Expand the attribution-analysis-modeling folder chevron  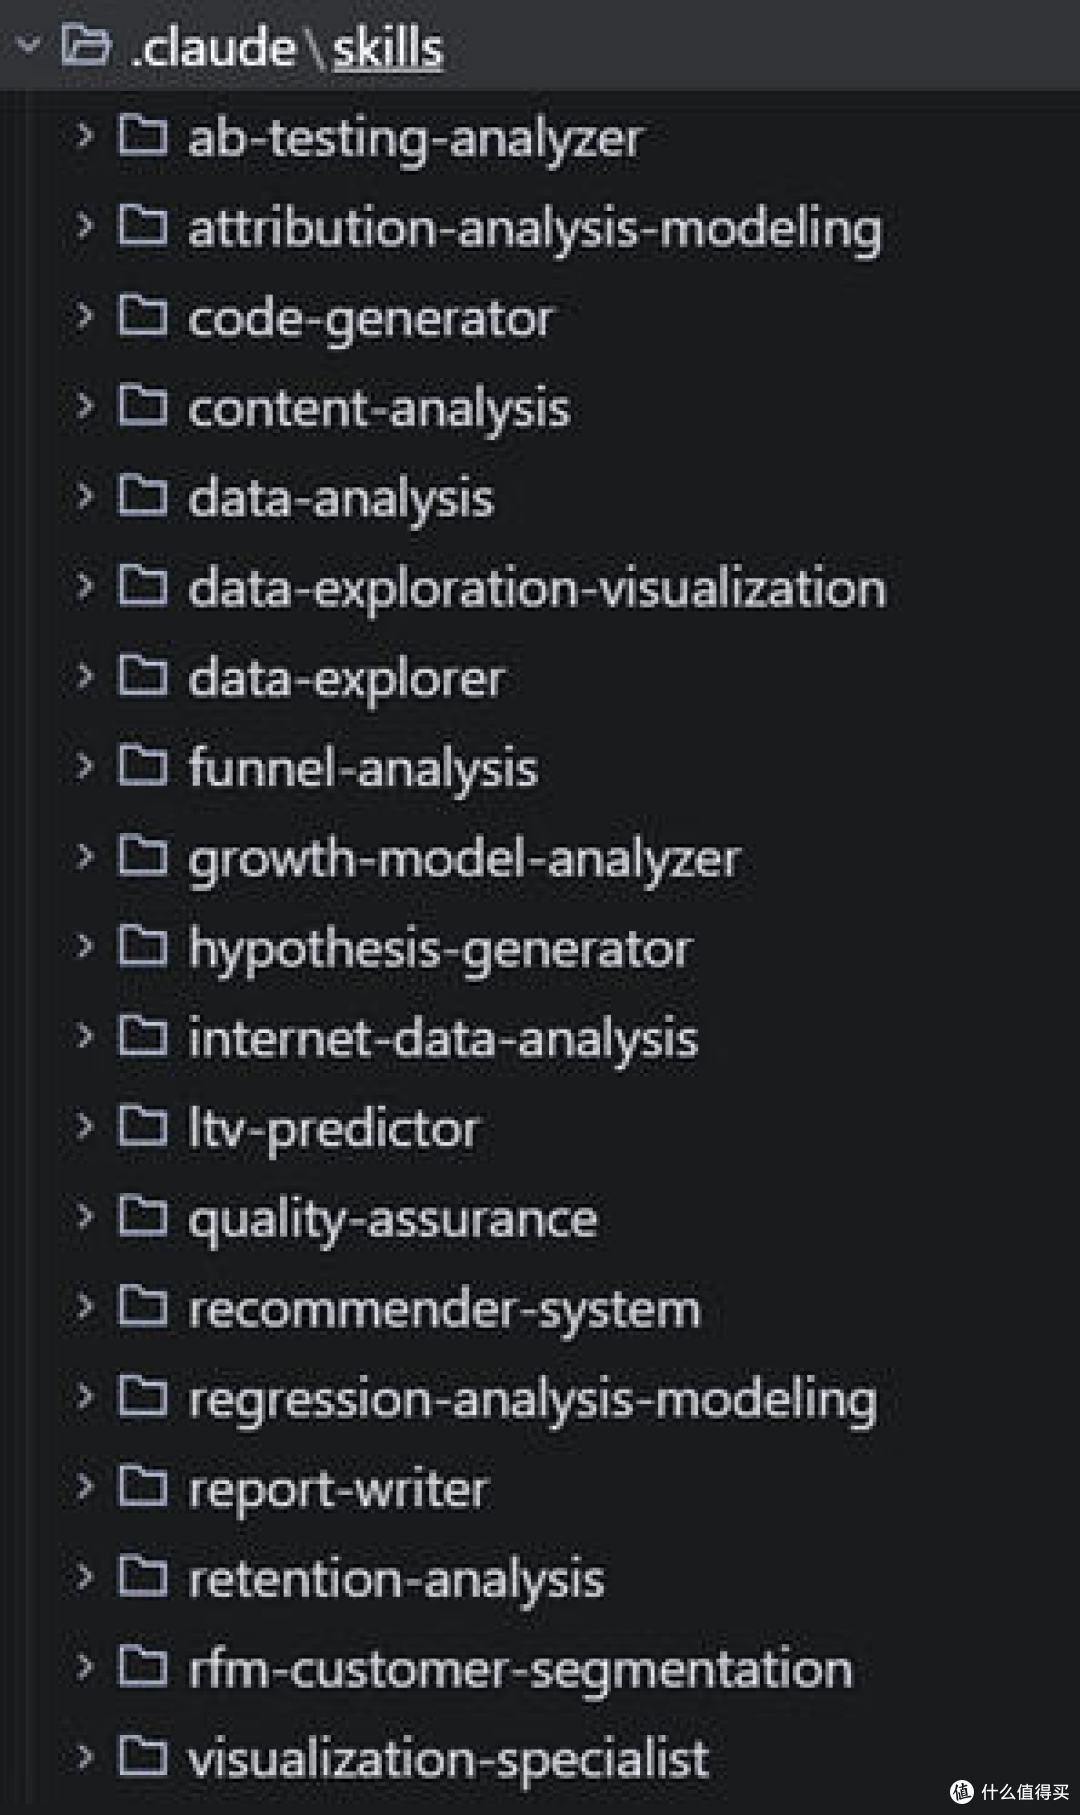point(84,225)
